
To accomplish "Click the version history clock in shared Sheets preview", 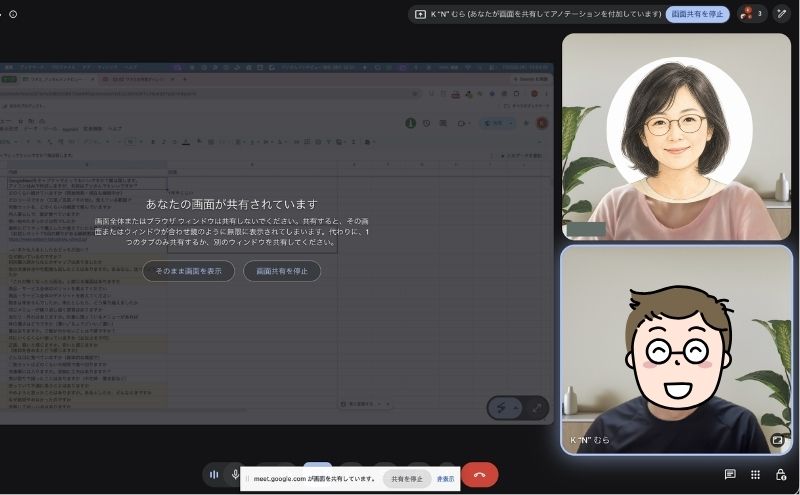I will [x=427, y=123].
